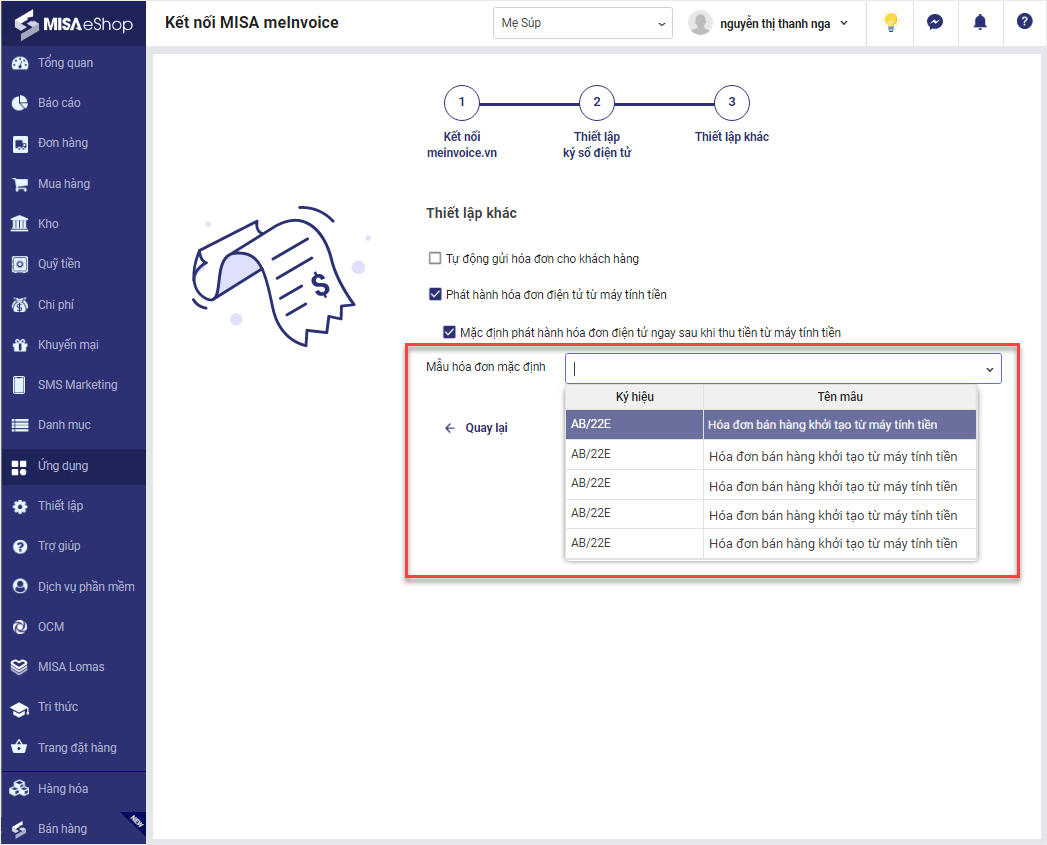Go to step 2 Thiết lập ký số điện tử
The width and height of the screenshot is (1047, 845).
[x=597, y=103]
